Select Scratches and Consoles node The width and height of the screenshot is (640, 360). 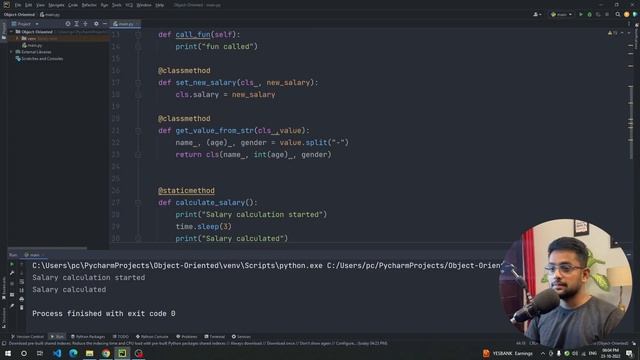pyautogui.click(x=39, y=59)
